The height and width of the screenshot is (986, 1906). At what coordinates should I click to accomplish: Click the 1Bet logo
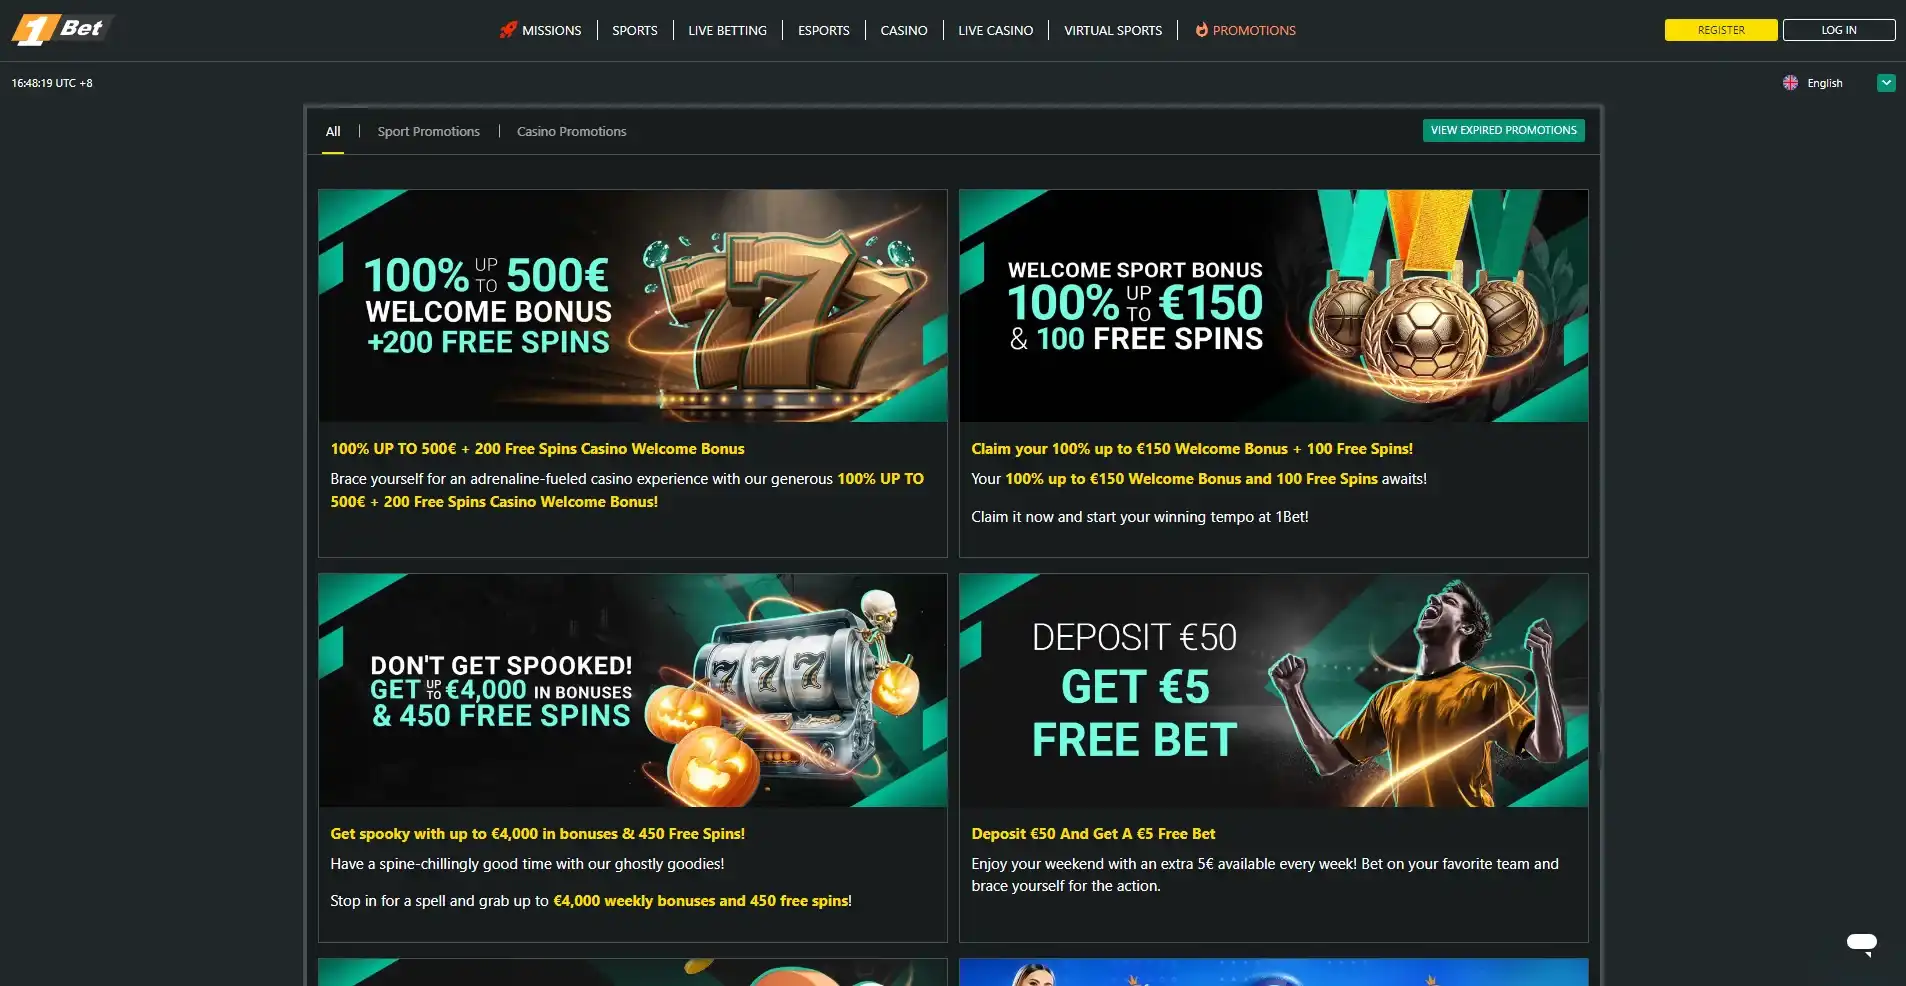coord(60,29)
